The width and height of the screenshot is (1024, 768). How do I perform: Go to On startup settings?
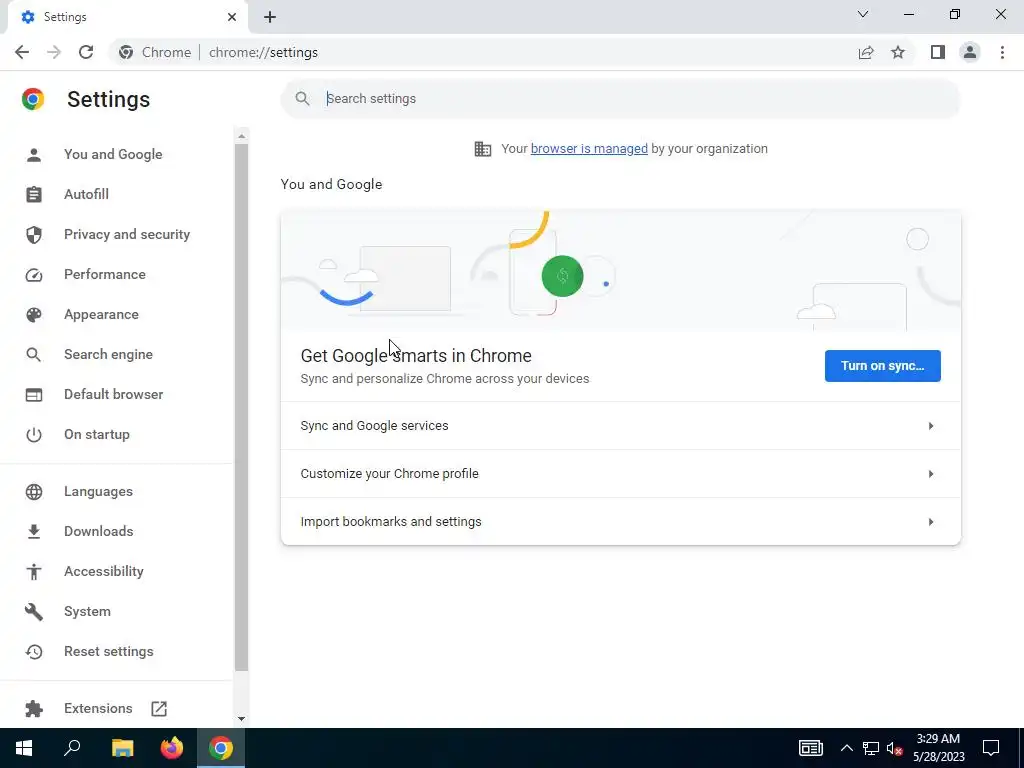(97, 434)
